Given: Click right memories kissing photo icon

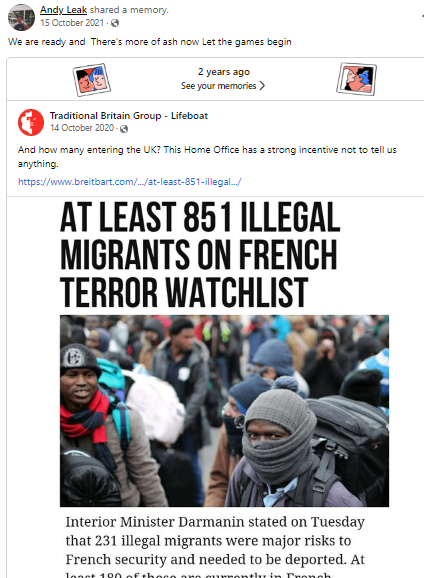Looking at the screenshot, I should pos(356,79).
